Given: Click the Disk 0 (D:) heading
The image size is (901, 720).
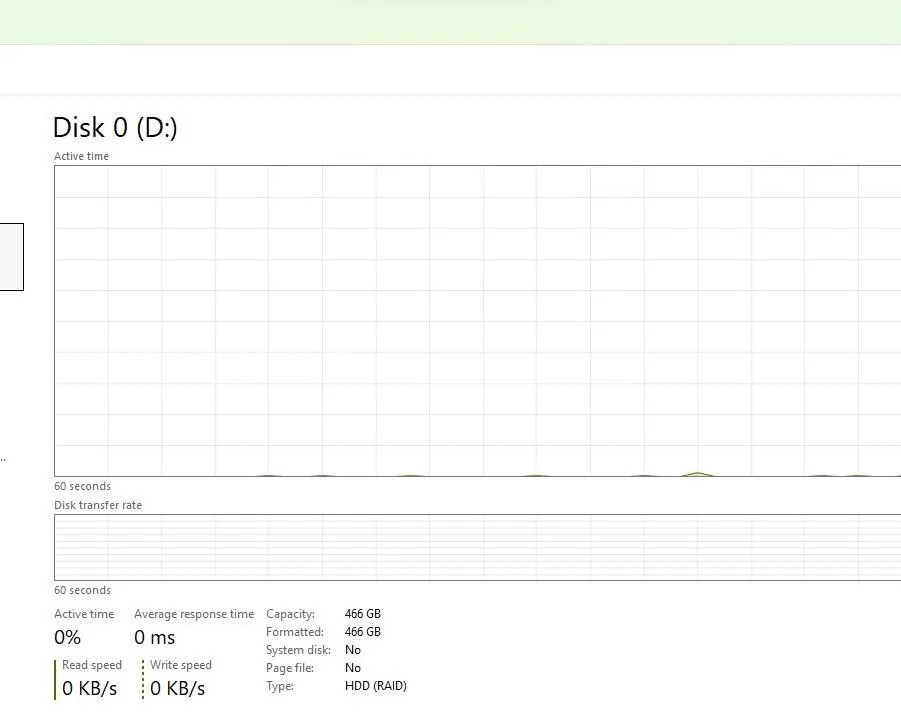Looking at the screenshot, I should coord(115,127).
